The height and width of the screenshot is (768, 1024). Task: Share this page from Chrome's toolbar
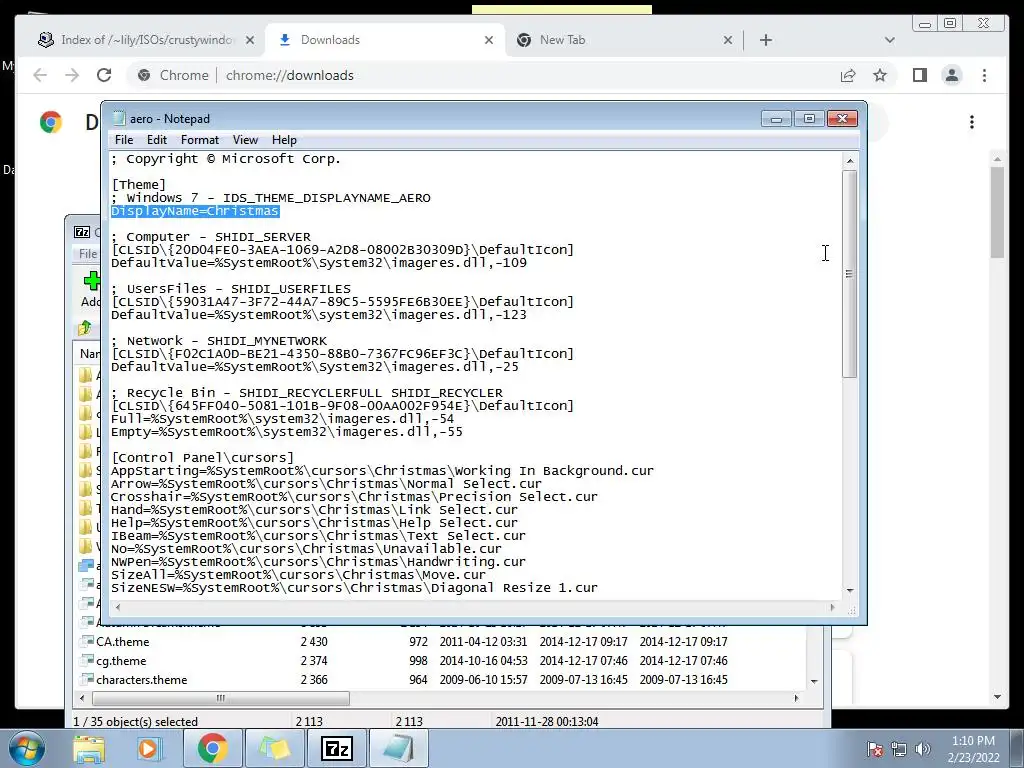tap(848, 75)
